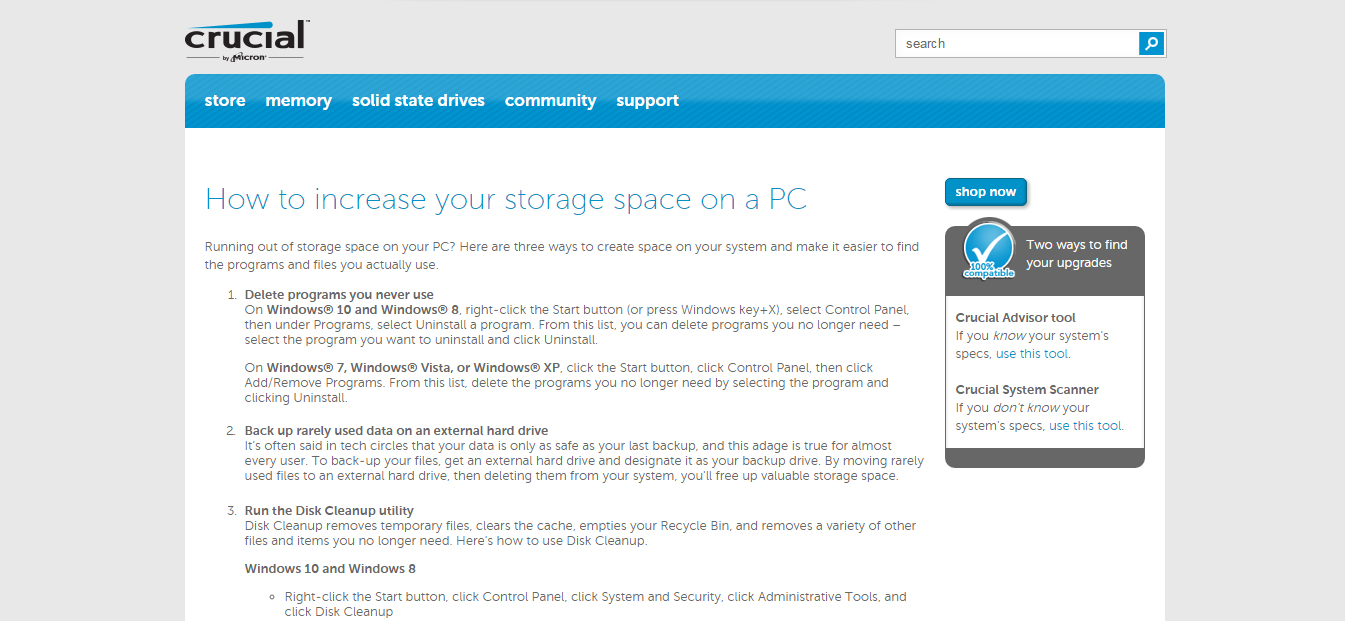Select solid state drives in navigation bar
The height and width of the screenshot is (621, 1345).
[x=418, y=101]
